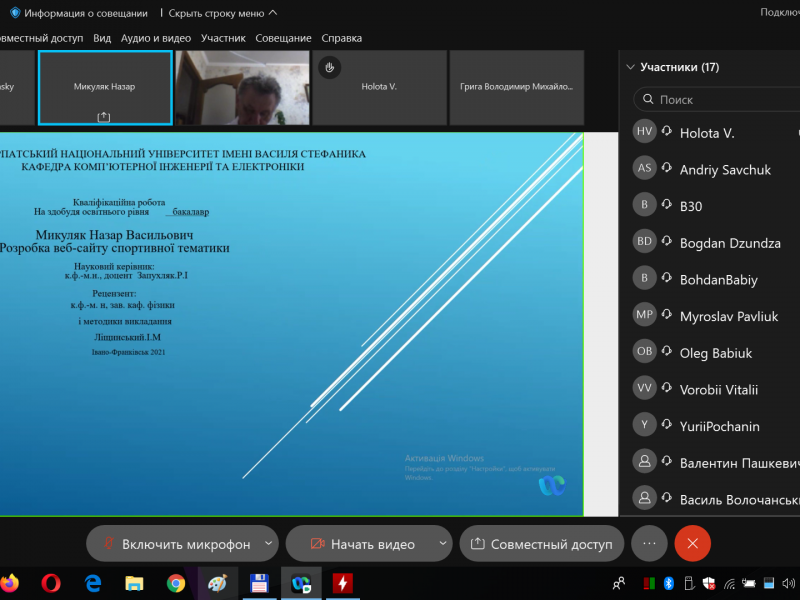
Task: Open Информация о совещании shield icon
Action: pyautogui.click(x=15, y=13)
